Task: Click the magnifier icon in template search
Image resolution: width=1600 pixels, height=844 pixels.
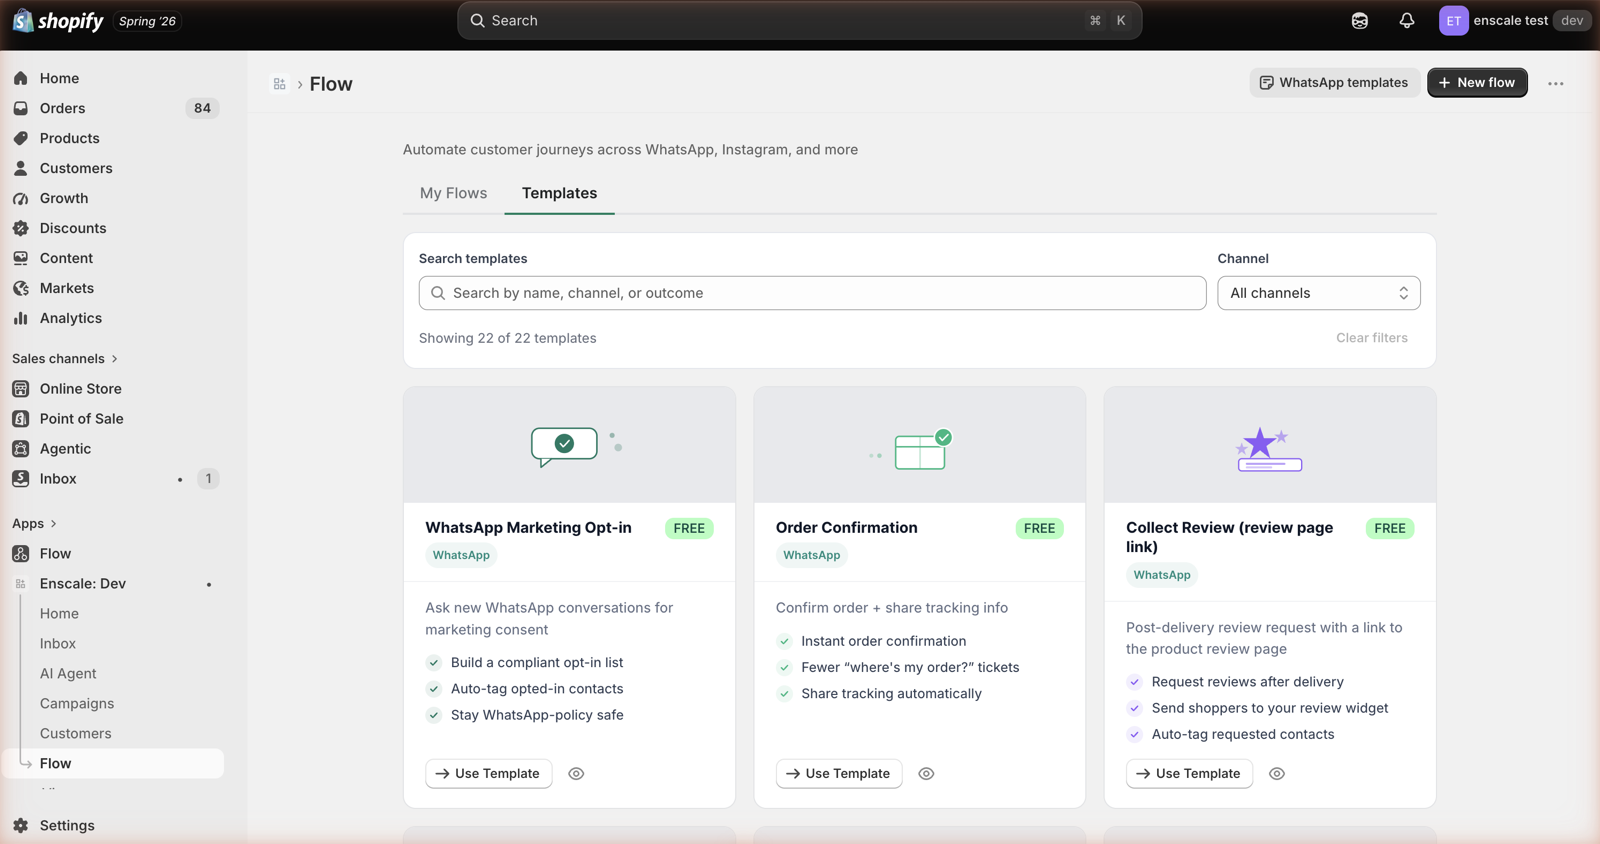Action: 438,293
